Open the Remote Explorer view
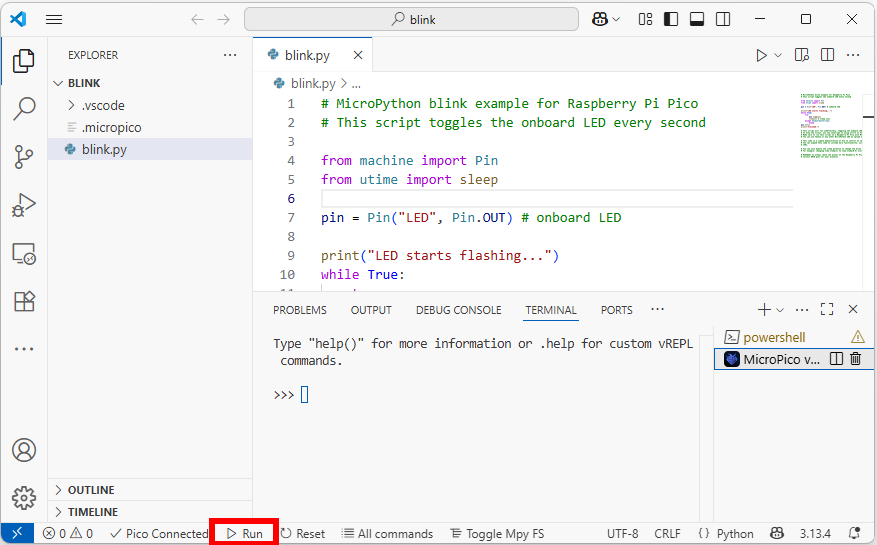Viewport: 877px width, 545px height. [x=23, y=253]
